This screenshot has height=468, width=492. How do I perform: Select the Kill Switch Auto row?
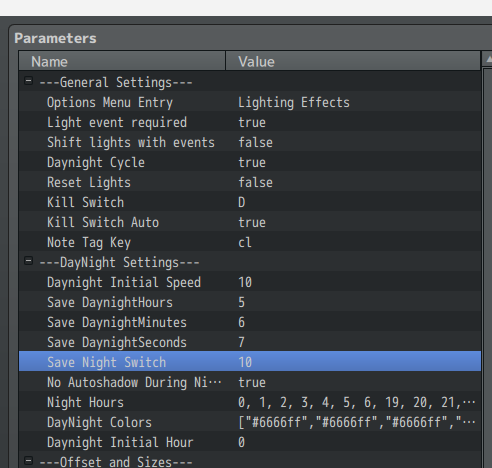tap(250, 222)
